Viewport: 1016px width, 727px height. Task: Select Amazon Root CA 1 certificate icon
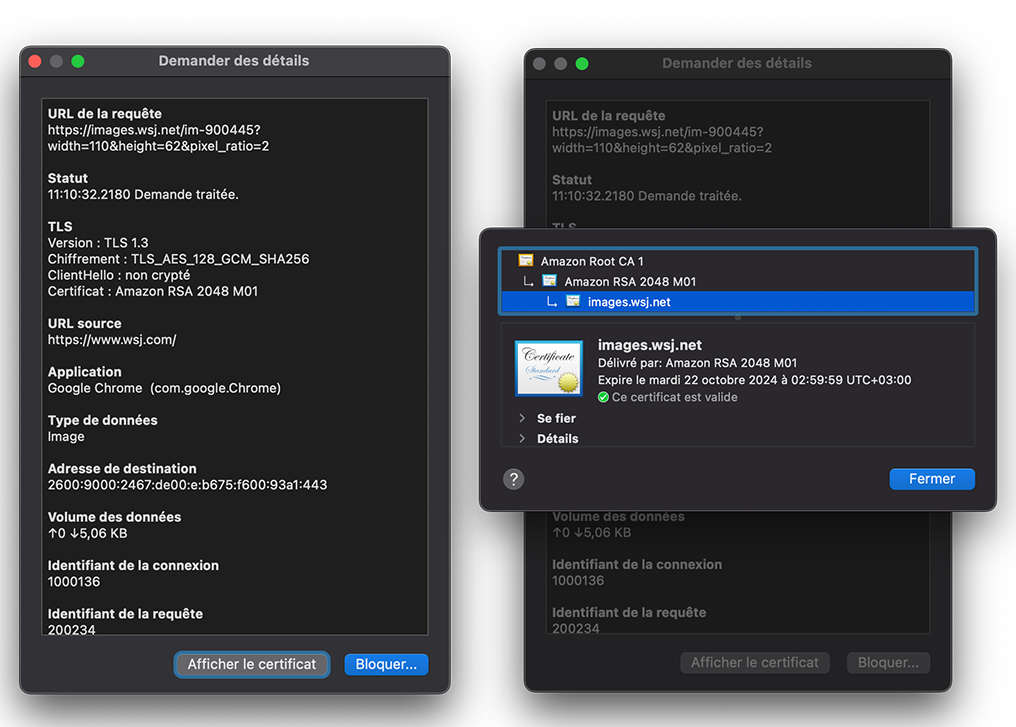pos(525,260)
